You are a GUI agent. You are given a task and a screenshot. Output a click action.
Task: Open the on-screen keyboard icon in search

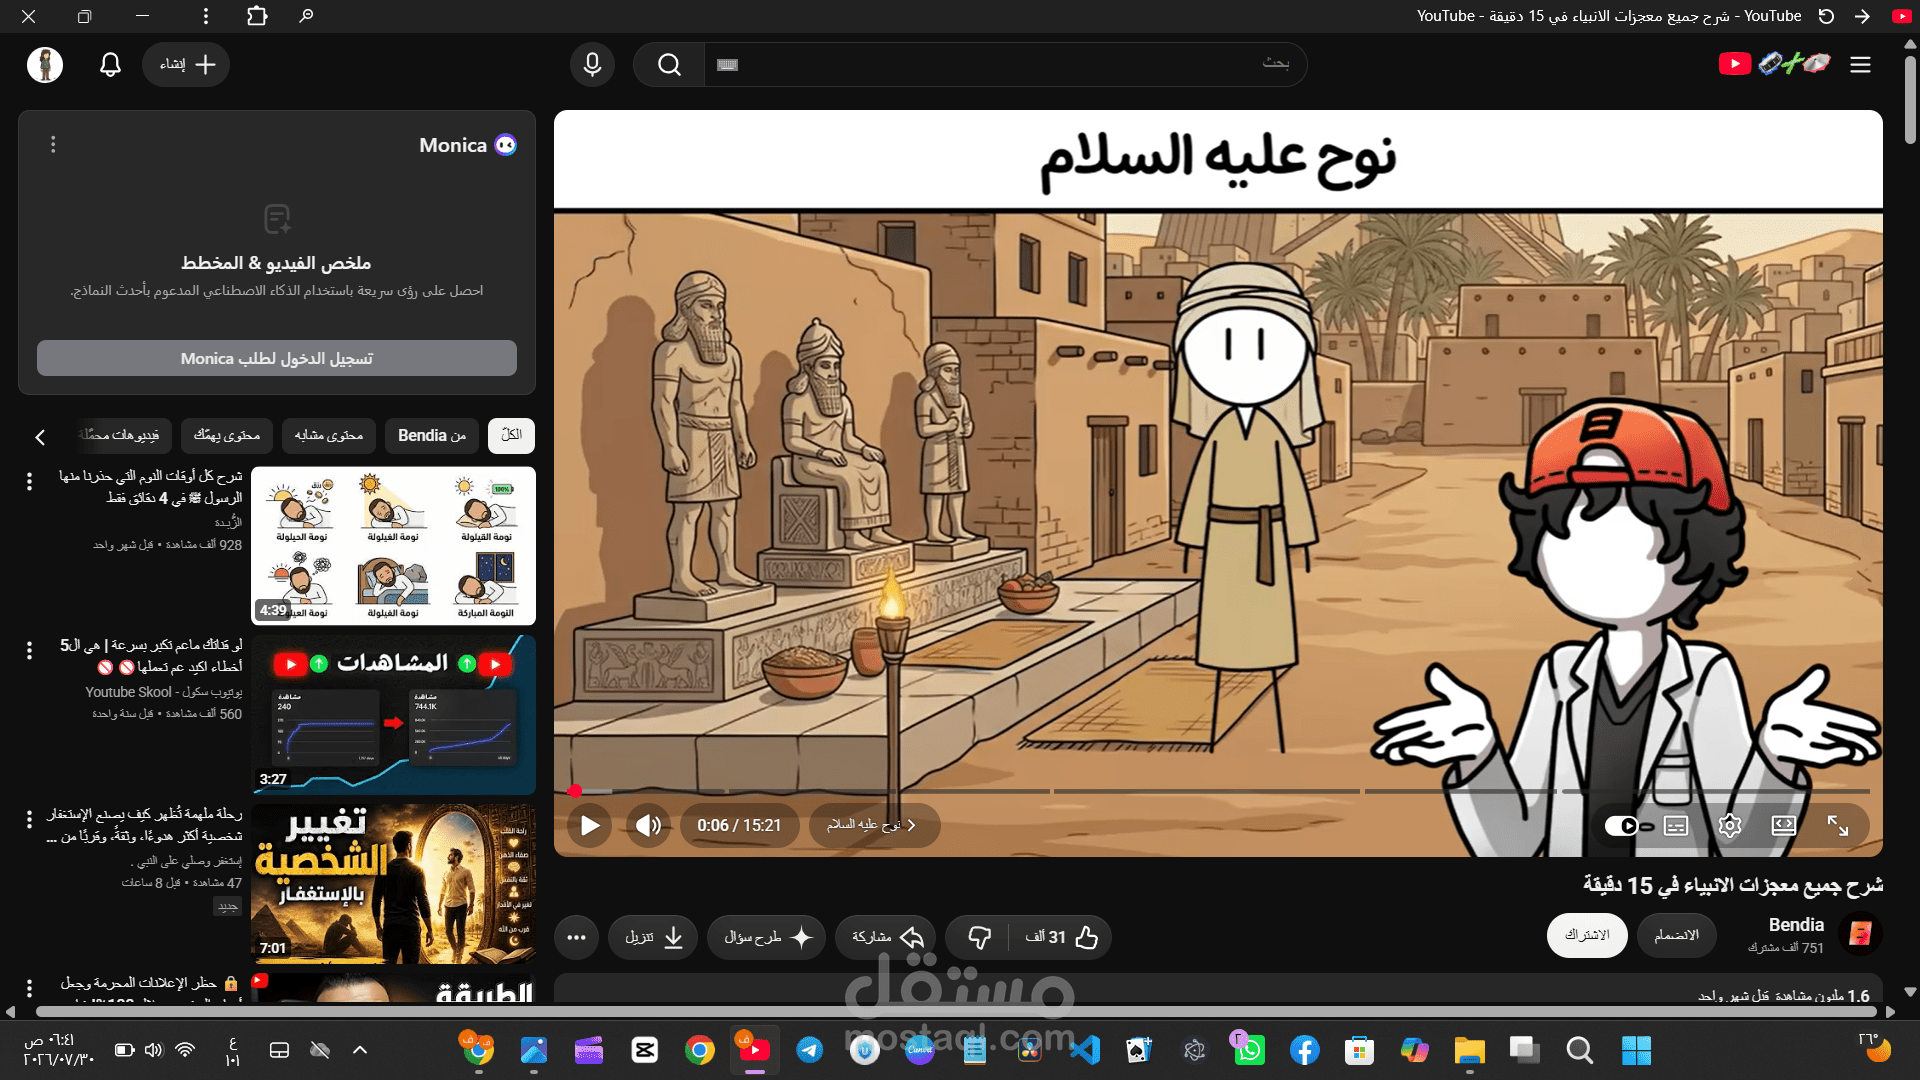click(x=728, y=65)
